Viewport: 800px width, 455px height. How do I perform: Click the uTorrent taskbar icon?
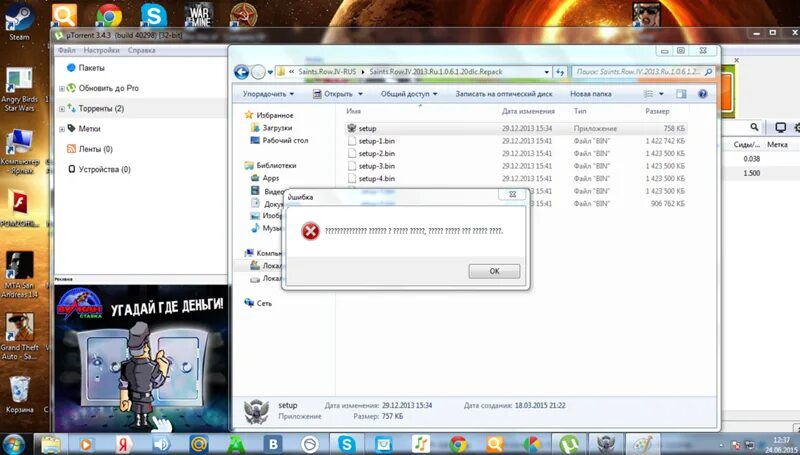point(568,444)
